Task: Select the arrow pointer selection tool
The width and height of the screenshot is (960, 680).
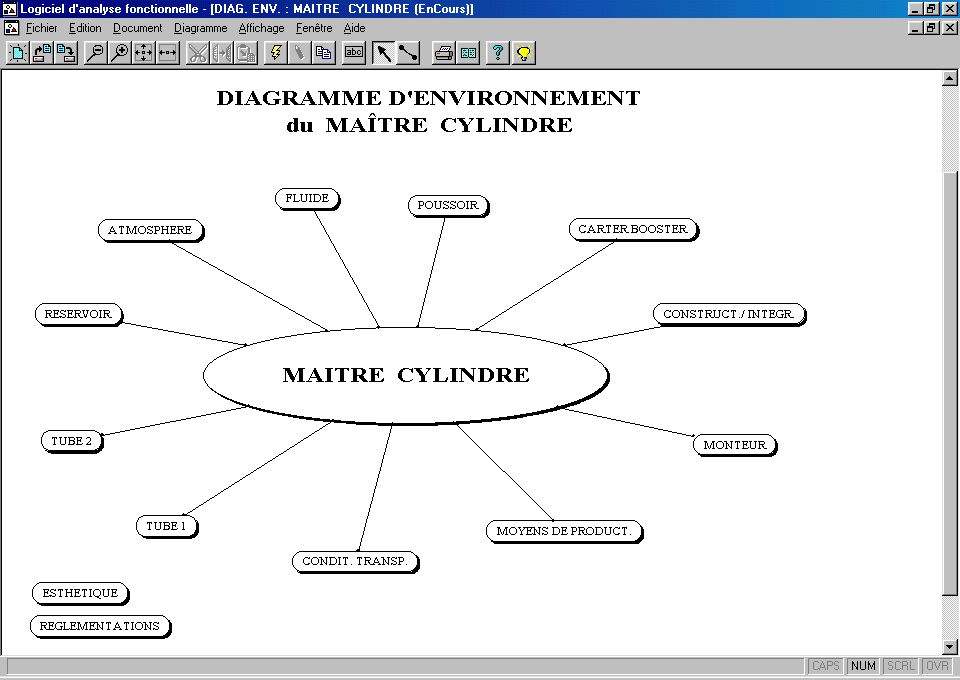Action: [x=384, y=53]
